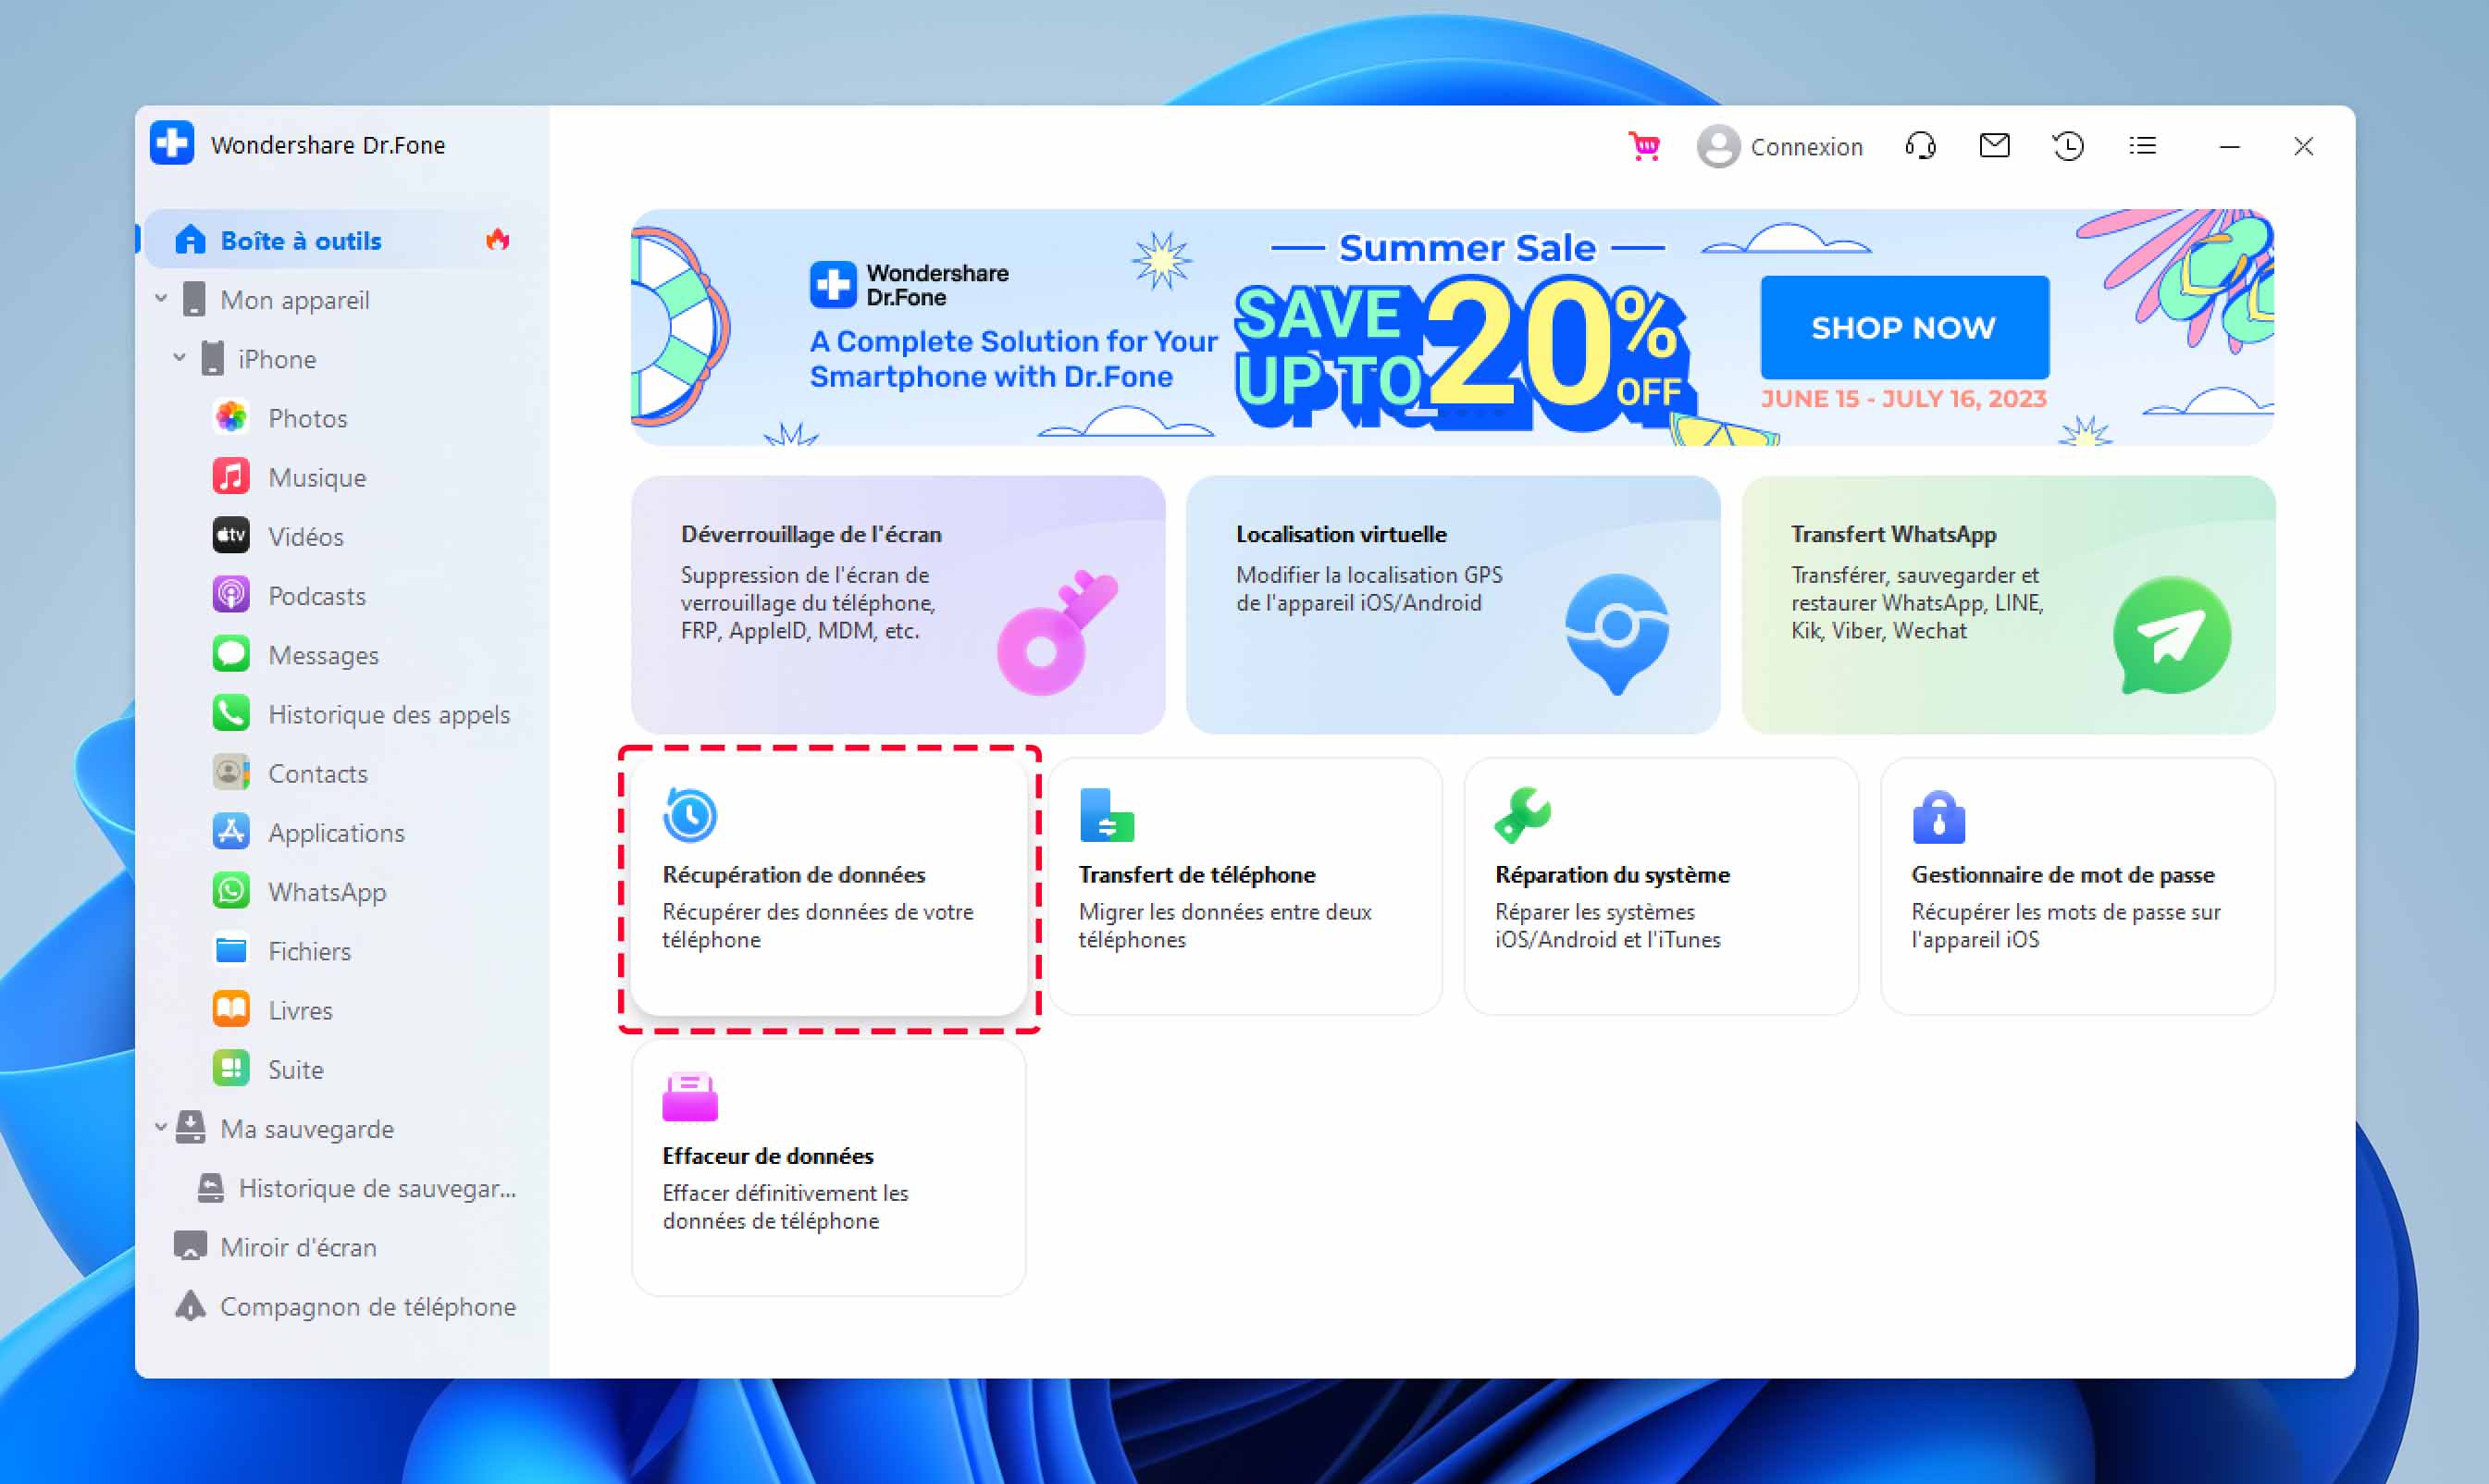
Task: Open Applications in the sidebar
Action: 336,832
